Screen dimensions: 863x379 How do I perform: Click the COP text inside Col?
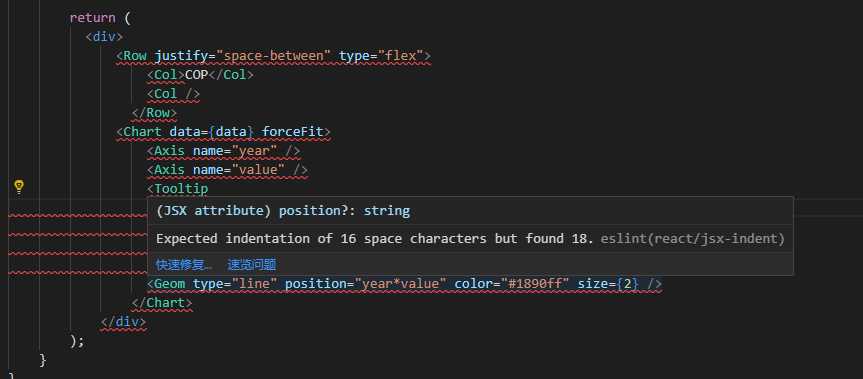pyautogui.click(x=196, y=75)
